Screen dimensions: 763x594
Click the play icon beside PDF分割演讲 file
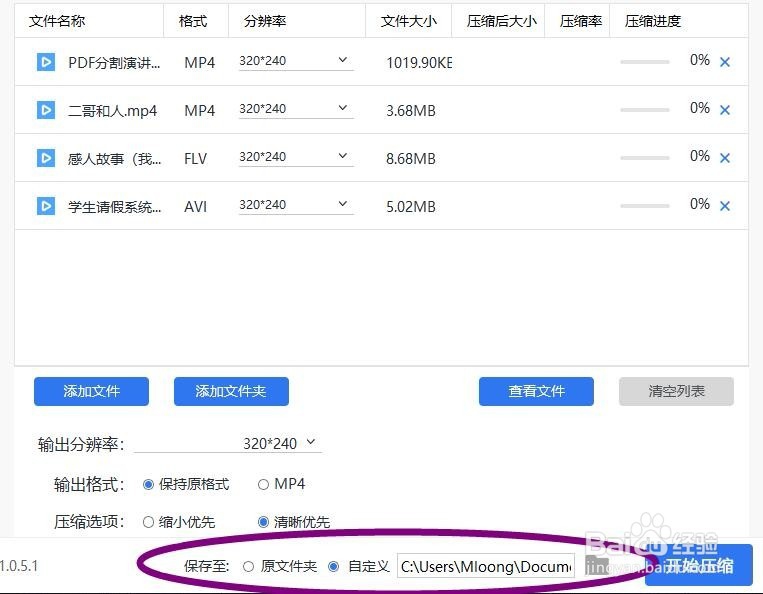[46, 62]
